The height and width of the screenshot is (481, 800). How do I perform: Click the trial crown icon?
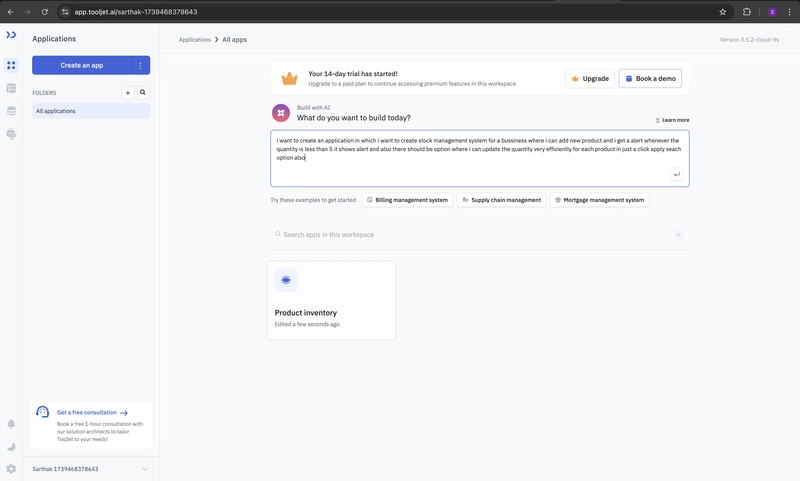click(289, 79)
